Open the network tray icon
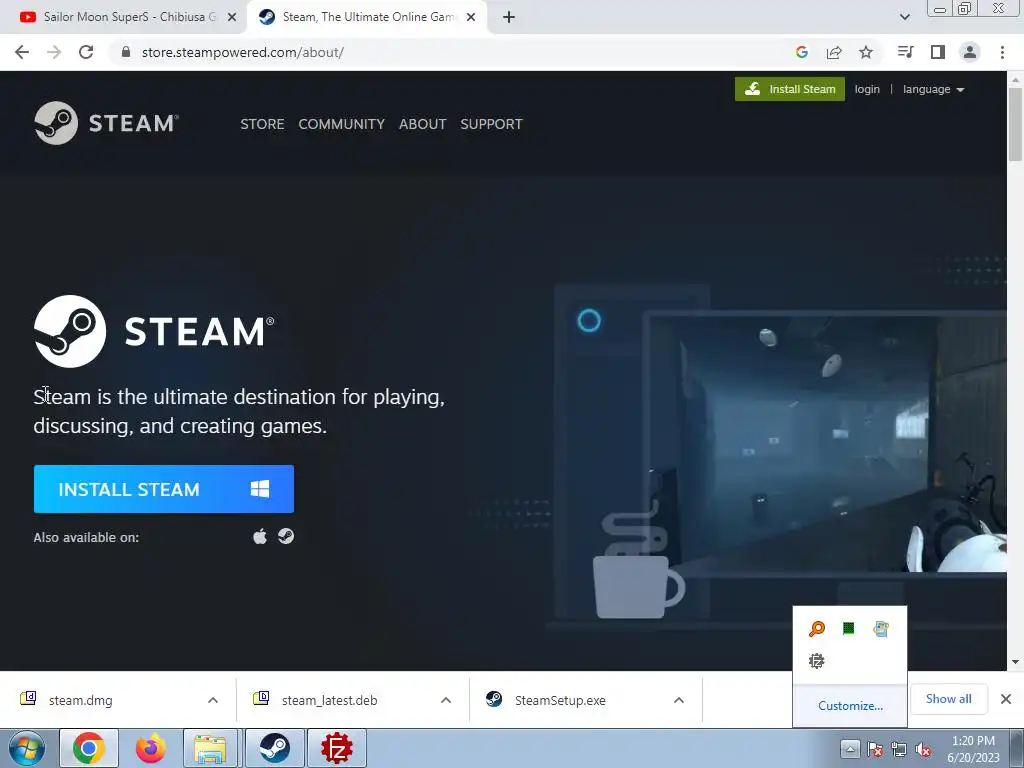The image size is (1024, 768). tap(899, 750)
